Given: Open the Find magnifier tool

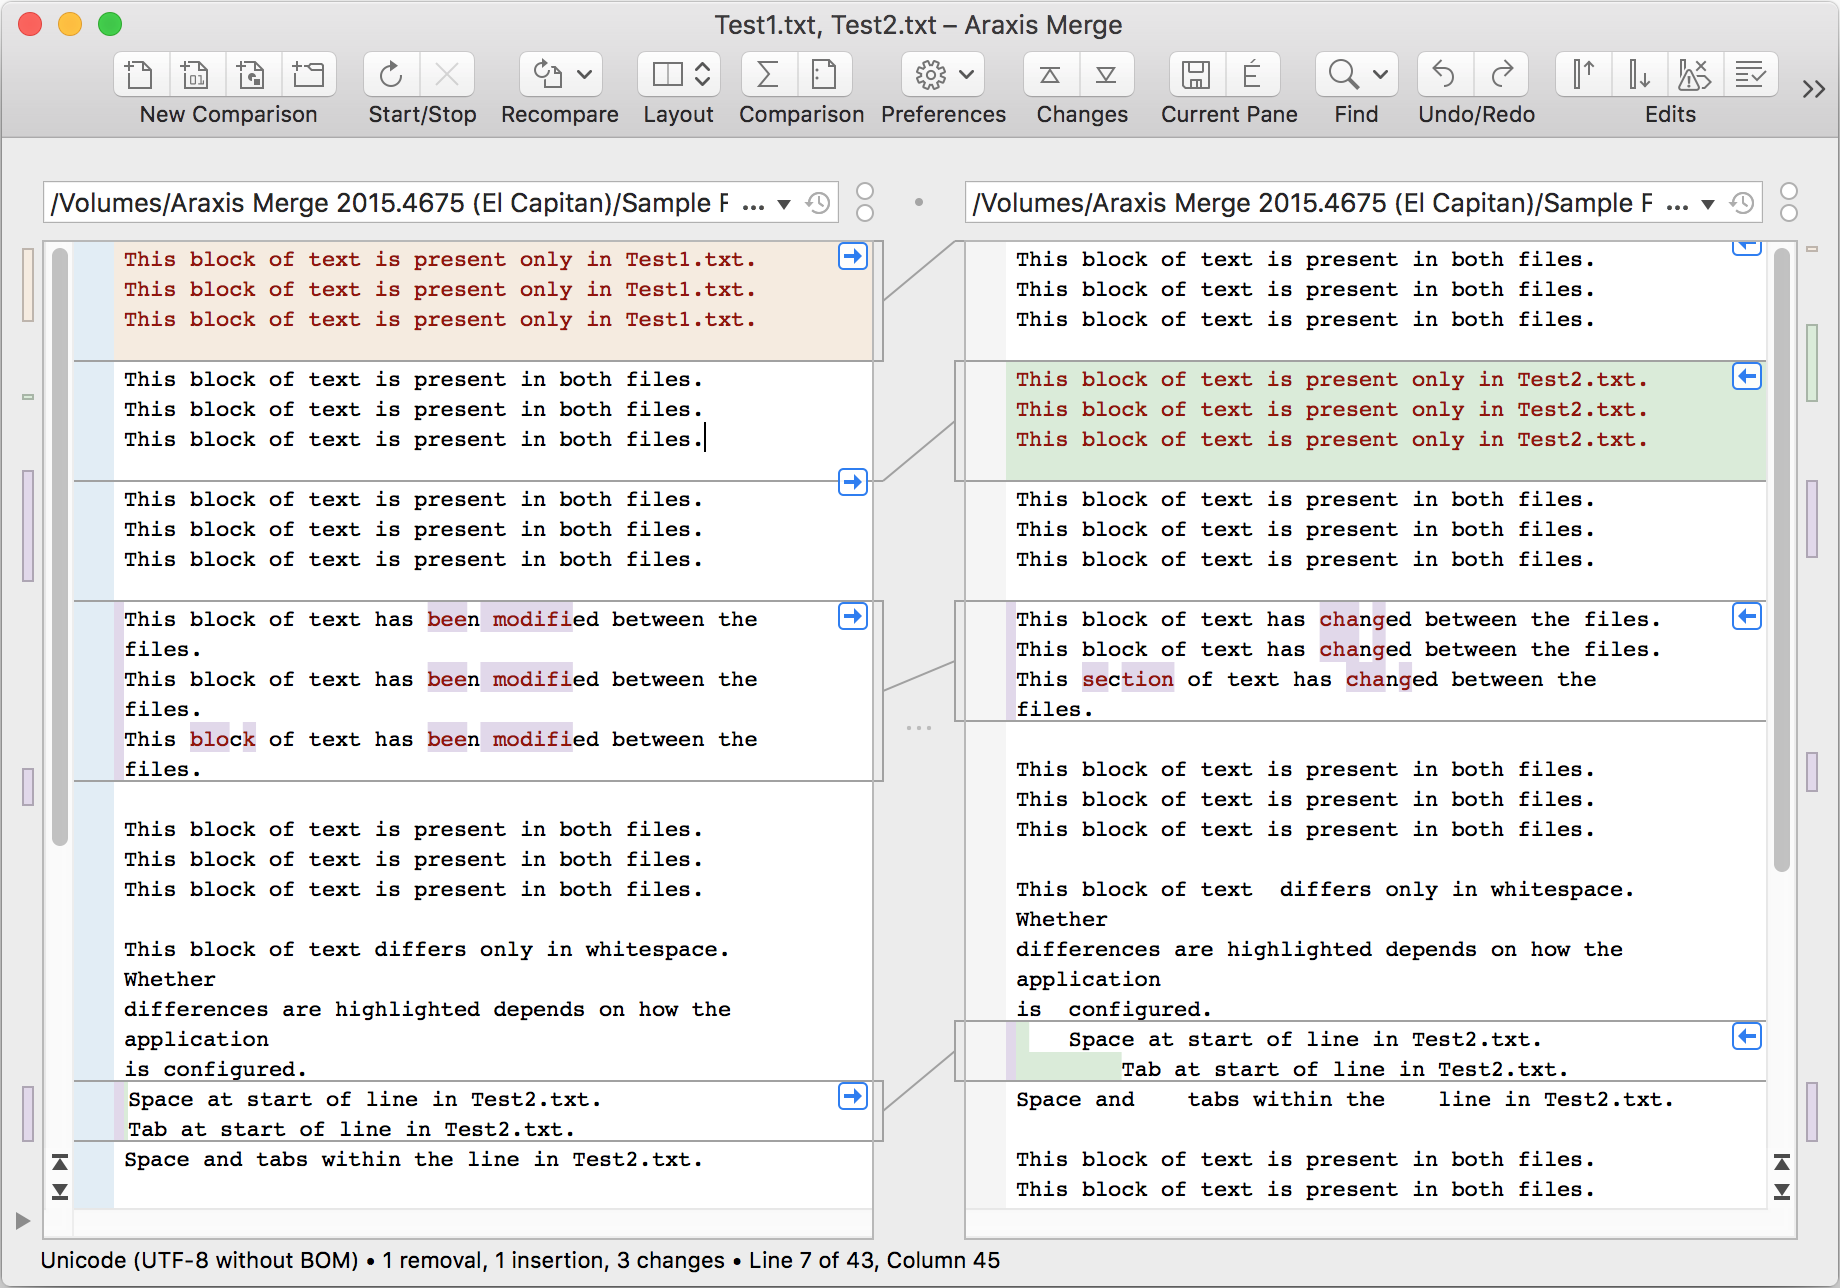Looking at the screenshot, I should 1340,74.
